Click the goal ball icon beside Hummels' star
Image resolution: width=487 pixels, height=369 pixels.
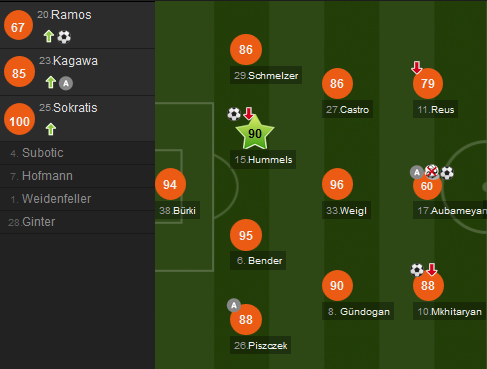click(x=234, y=114)
